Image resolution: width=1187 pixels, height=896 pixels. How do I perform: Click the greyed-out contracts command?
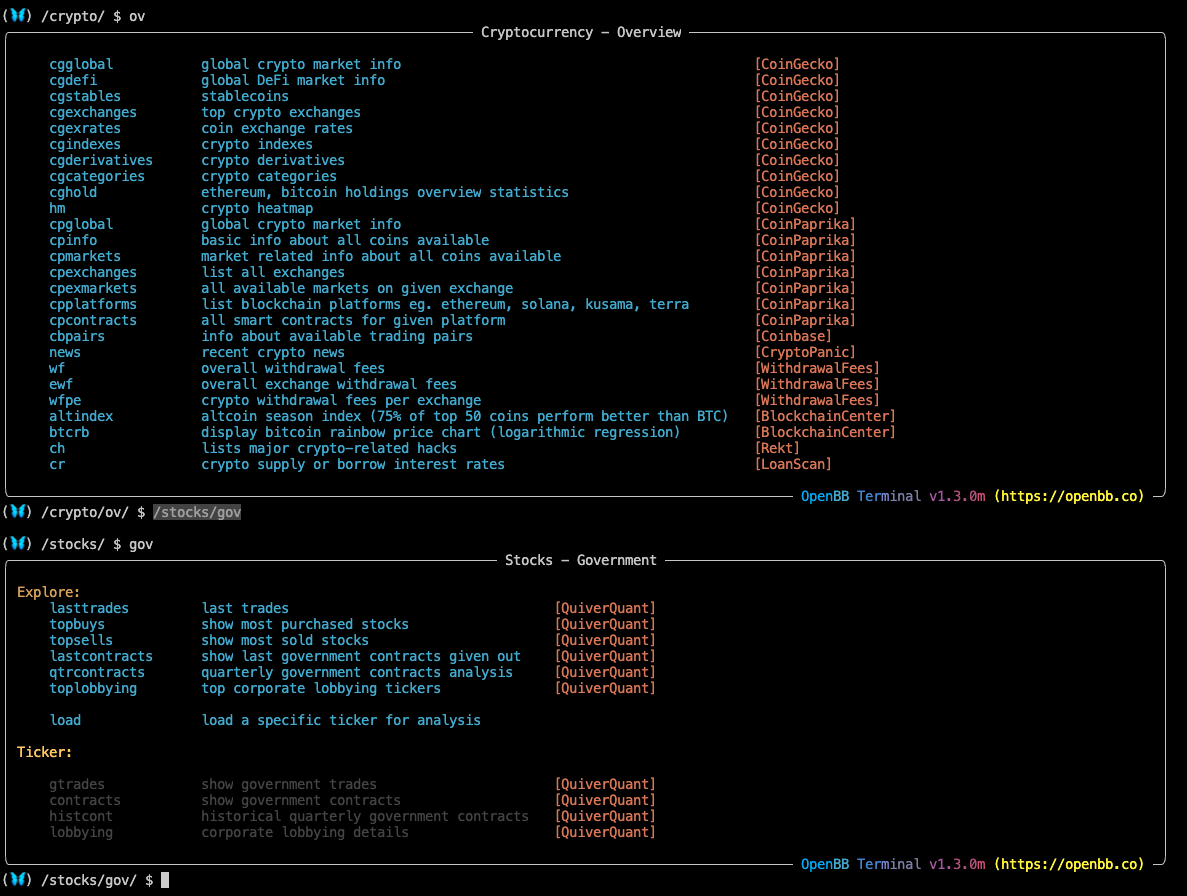pos(85,800)
